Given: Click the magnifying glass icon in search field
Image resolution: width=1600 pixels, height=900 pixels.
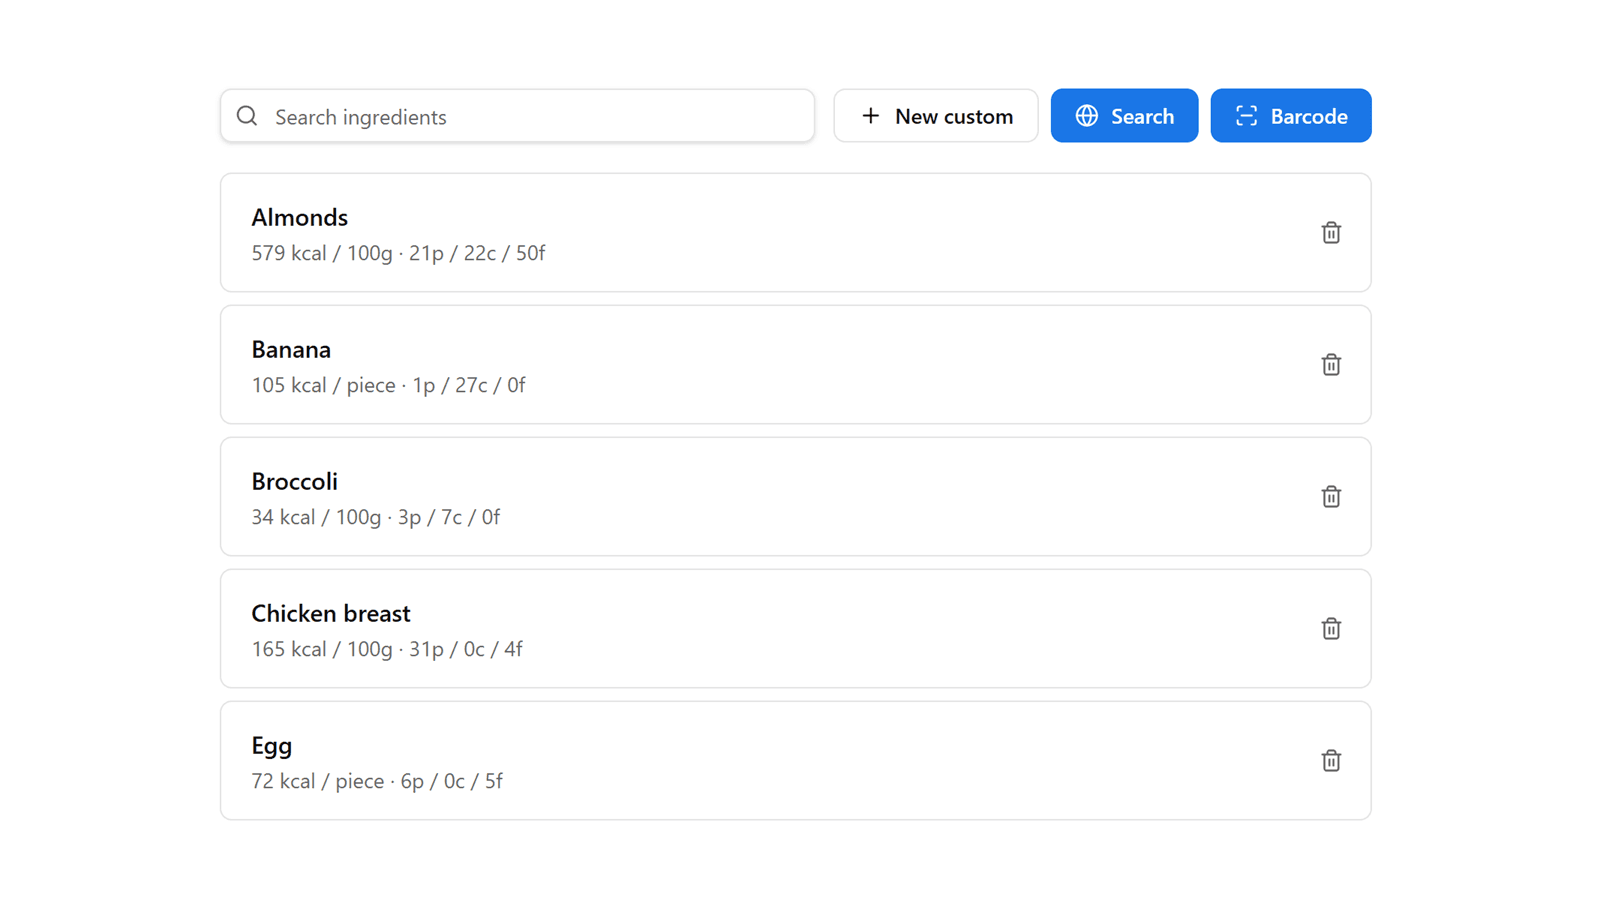Looking at the screenshot, I should pos(247,116).
